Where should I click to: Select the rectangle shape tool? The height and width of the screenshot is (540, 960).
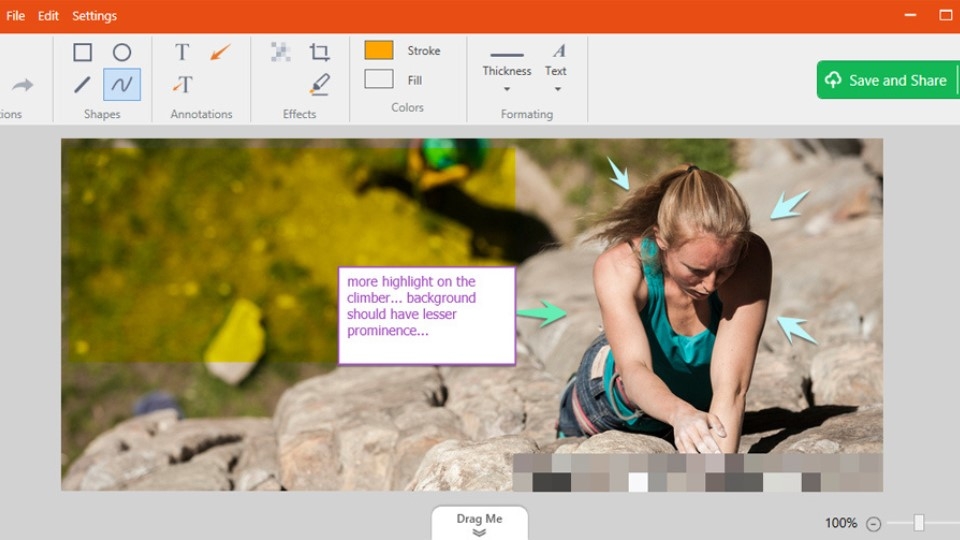(x=83, y=52)
